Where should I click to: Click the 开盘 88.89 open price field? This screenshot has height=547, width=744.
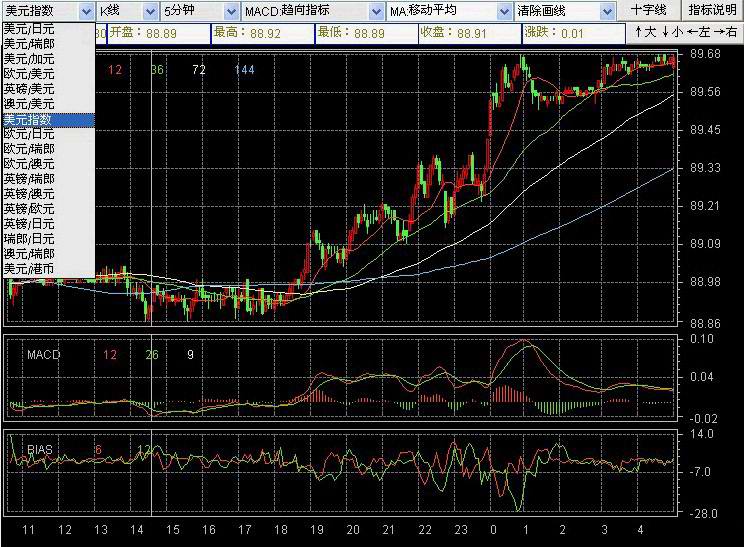coord(158,33)
